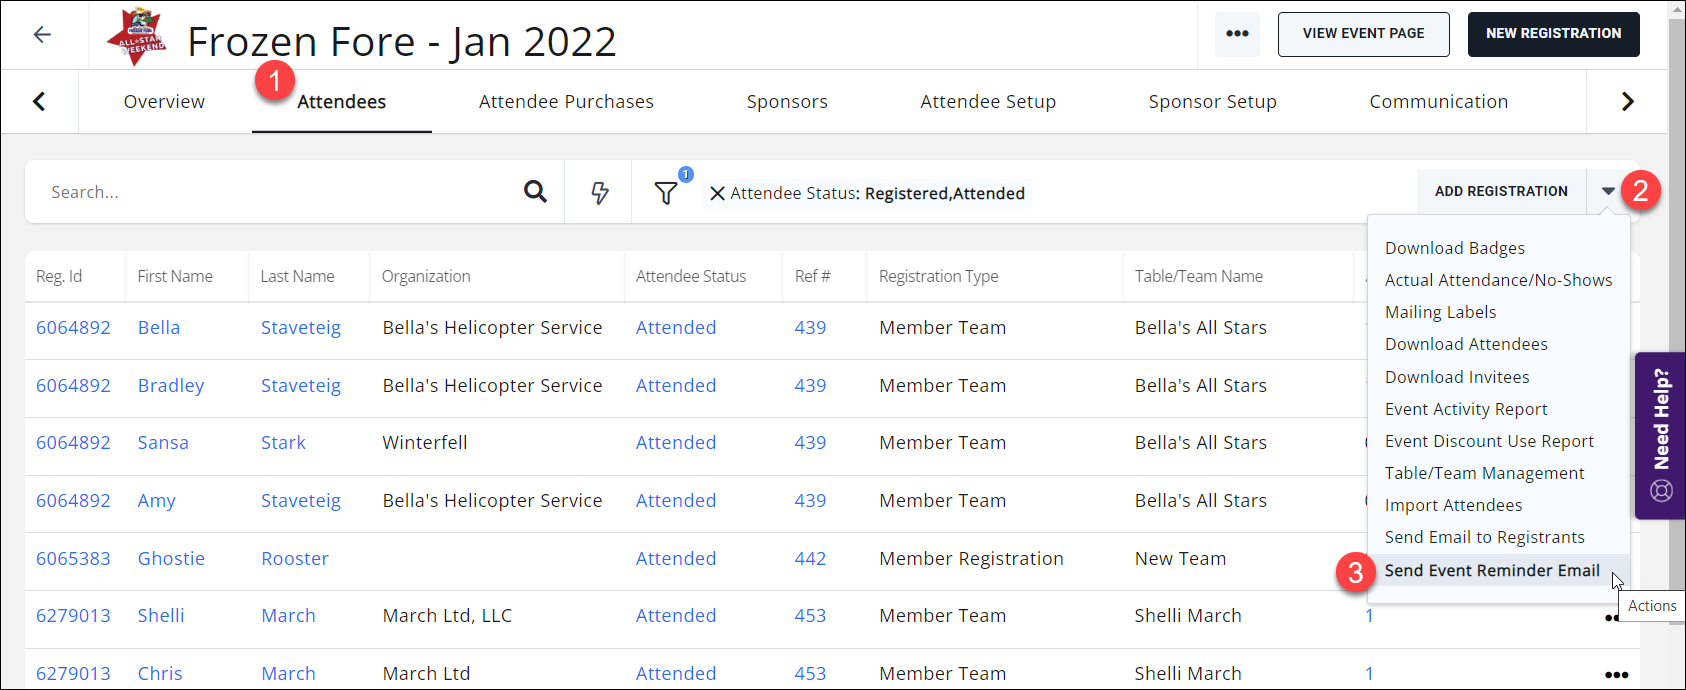
Task: Click the back arrow icon
Action: coord(42,35)
